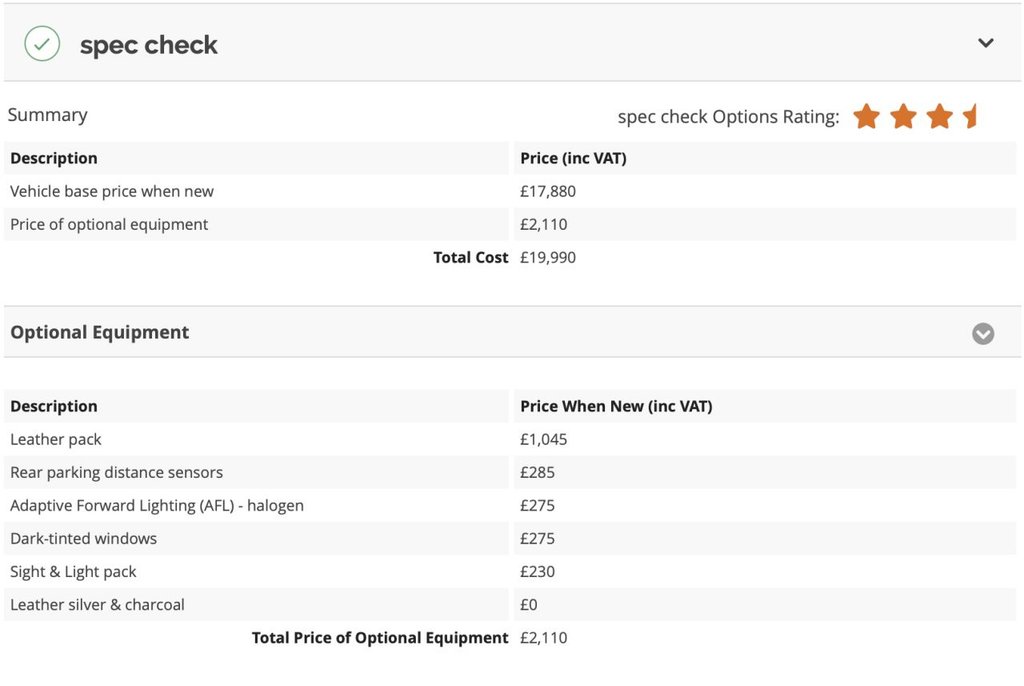Click the Price When New column header
1024x686 pixels.
click(x=616, y=406)
